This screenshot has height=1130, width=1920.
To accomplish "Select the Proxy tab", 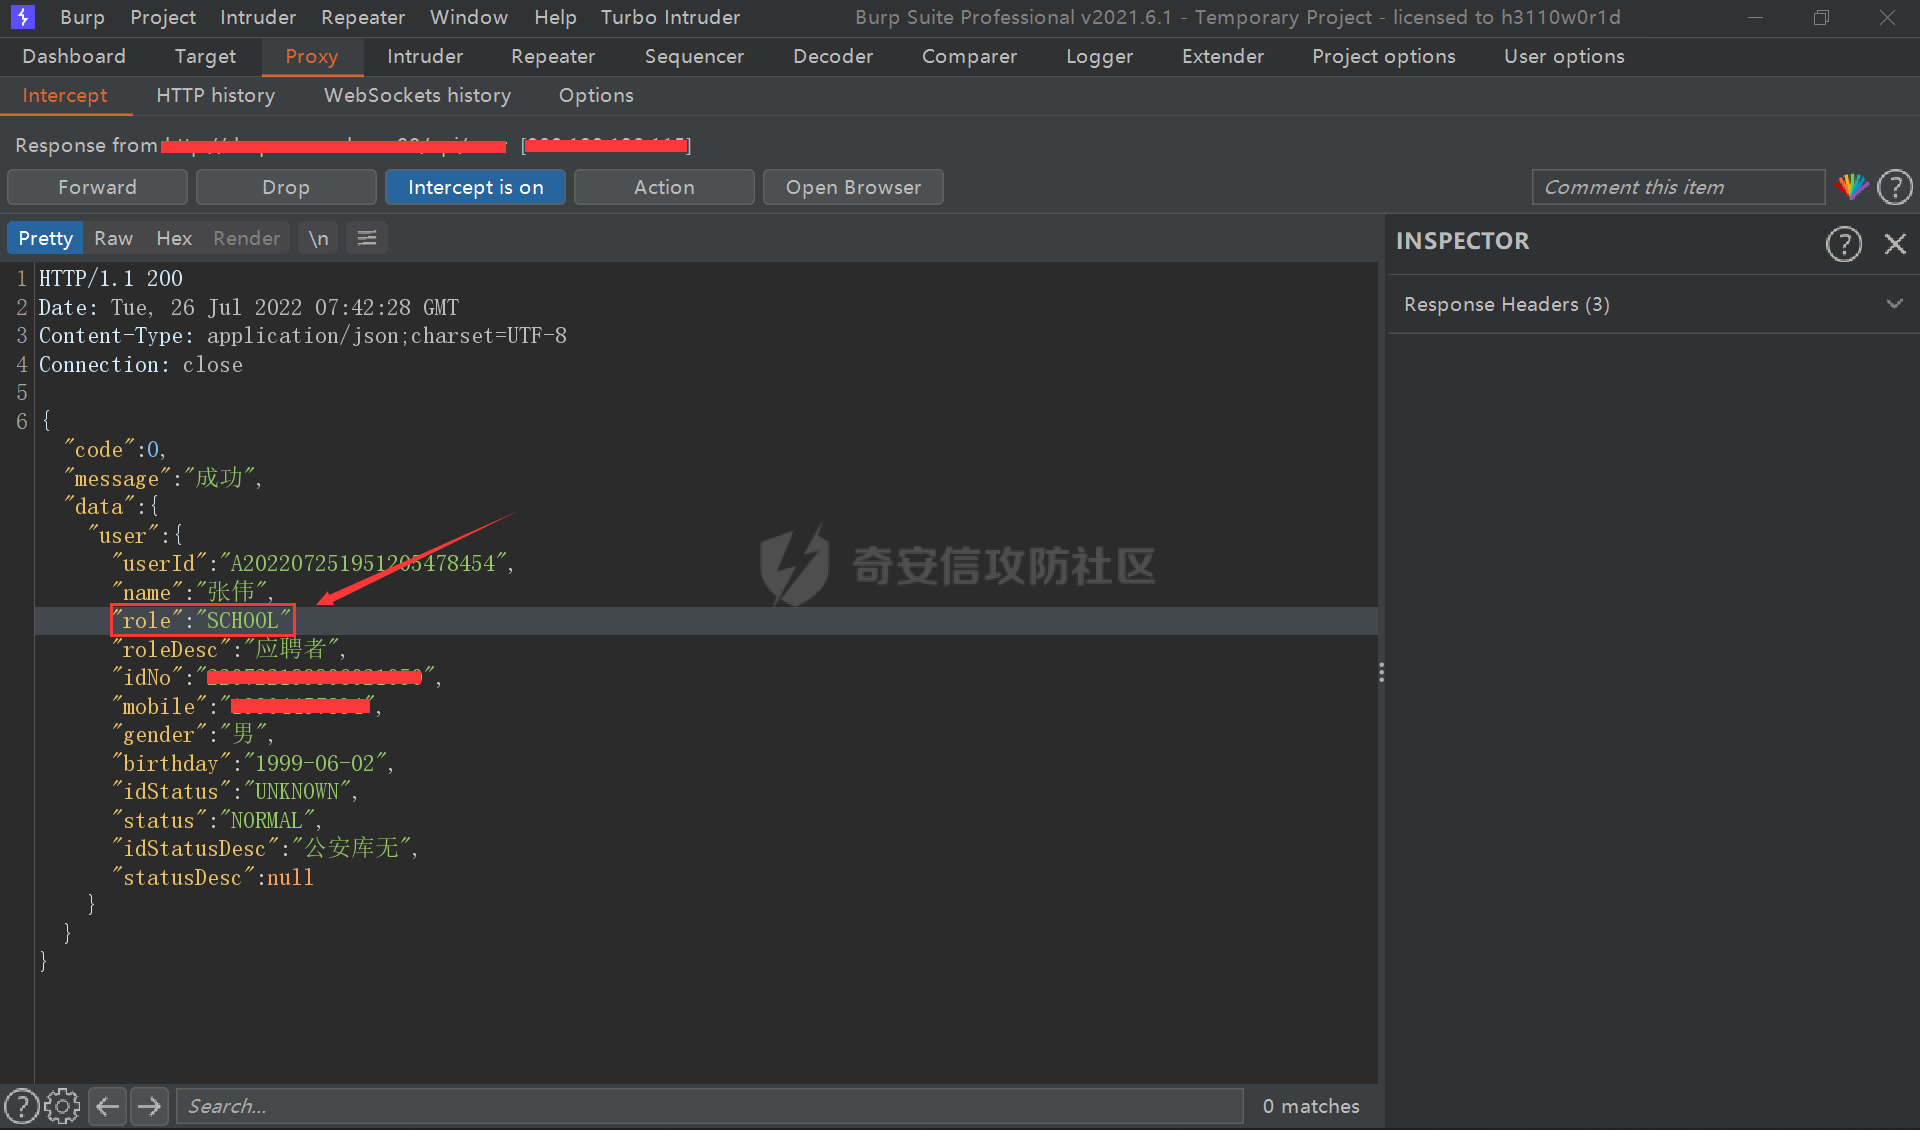I will [311, 56].
